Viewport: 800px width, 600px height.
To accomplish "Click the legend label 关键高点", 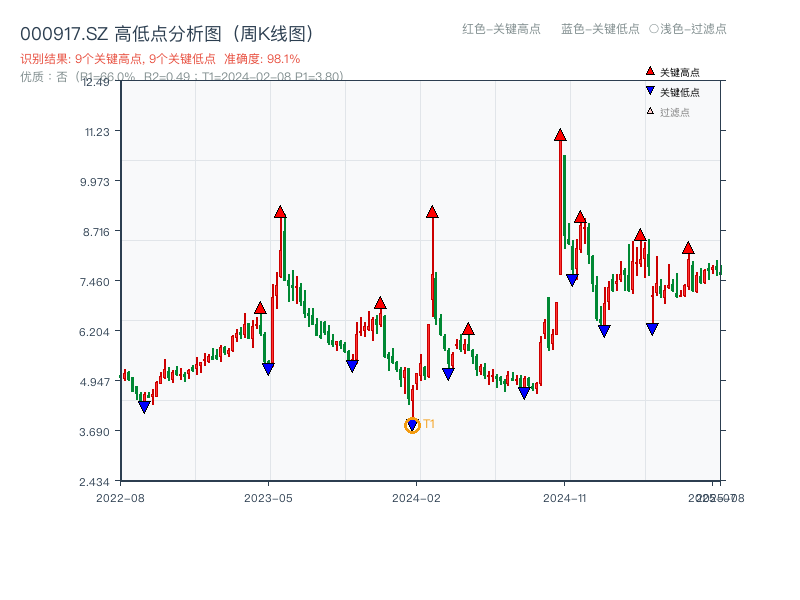I will 680,72.
